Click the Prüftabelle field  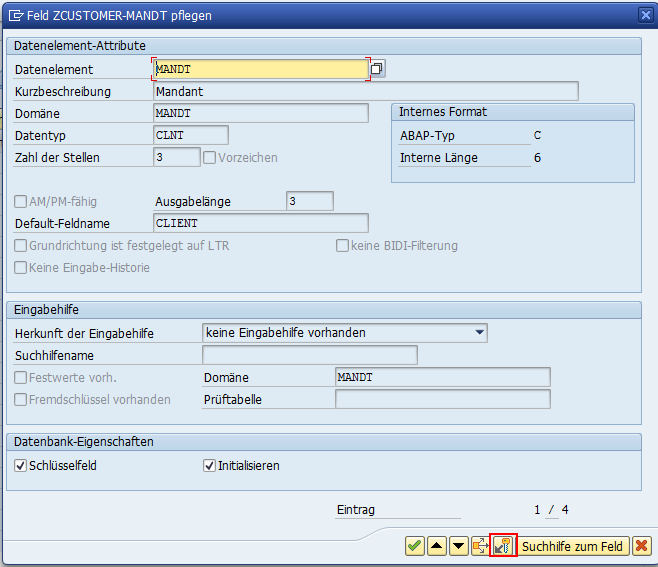click(x=442, y=400)
